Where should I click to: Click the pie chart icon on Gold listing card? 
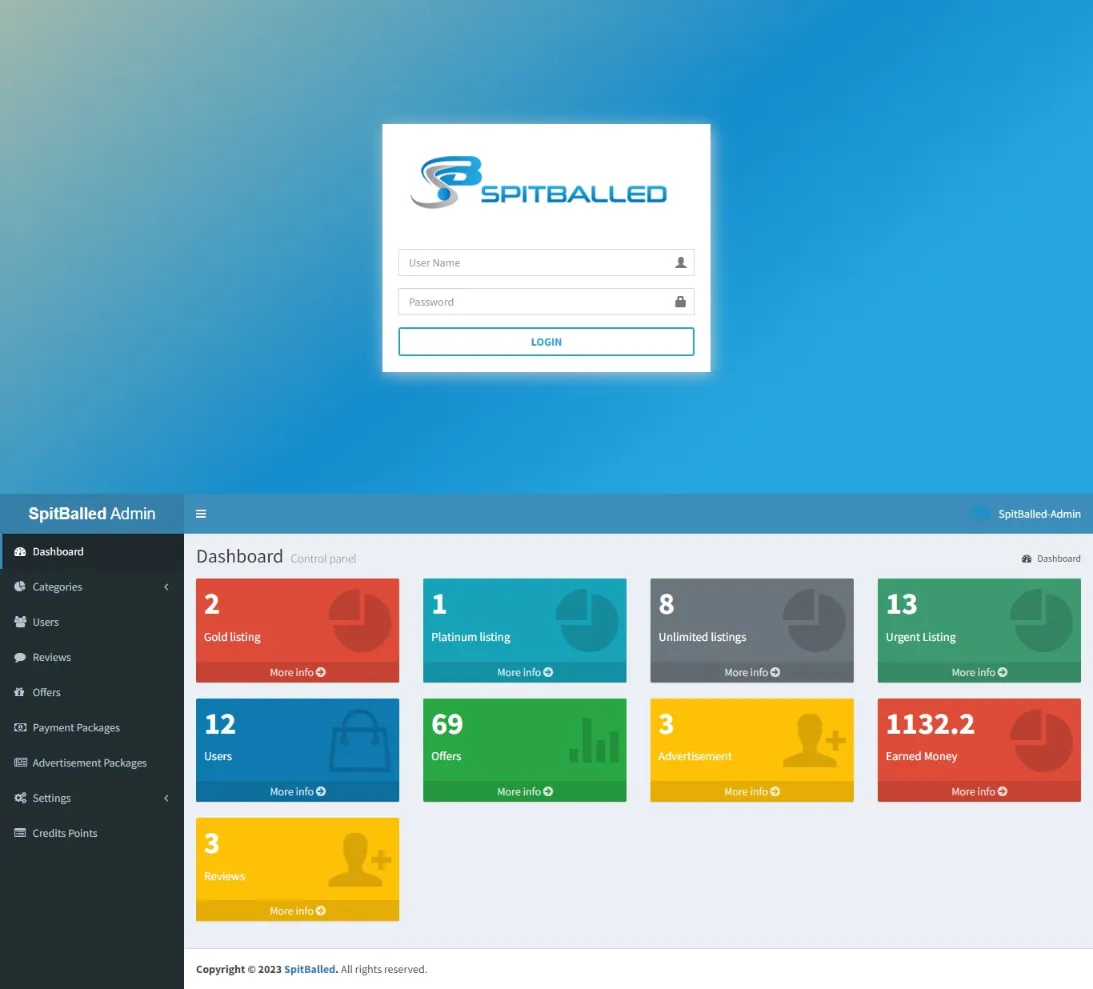360,620
